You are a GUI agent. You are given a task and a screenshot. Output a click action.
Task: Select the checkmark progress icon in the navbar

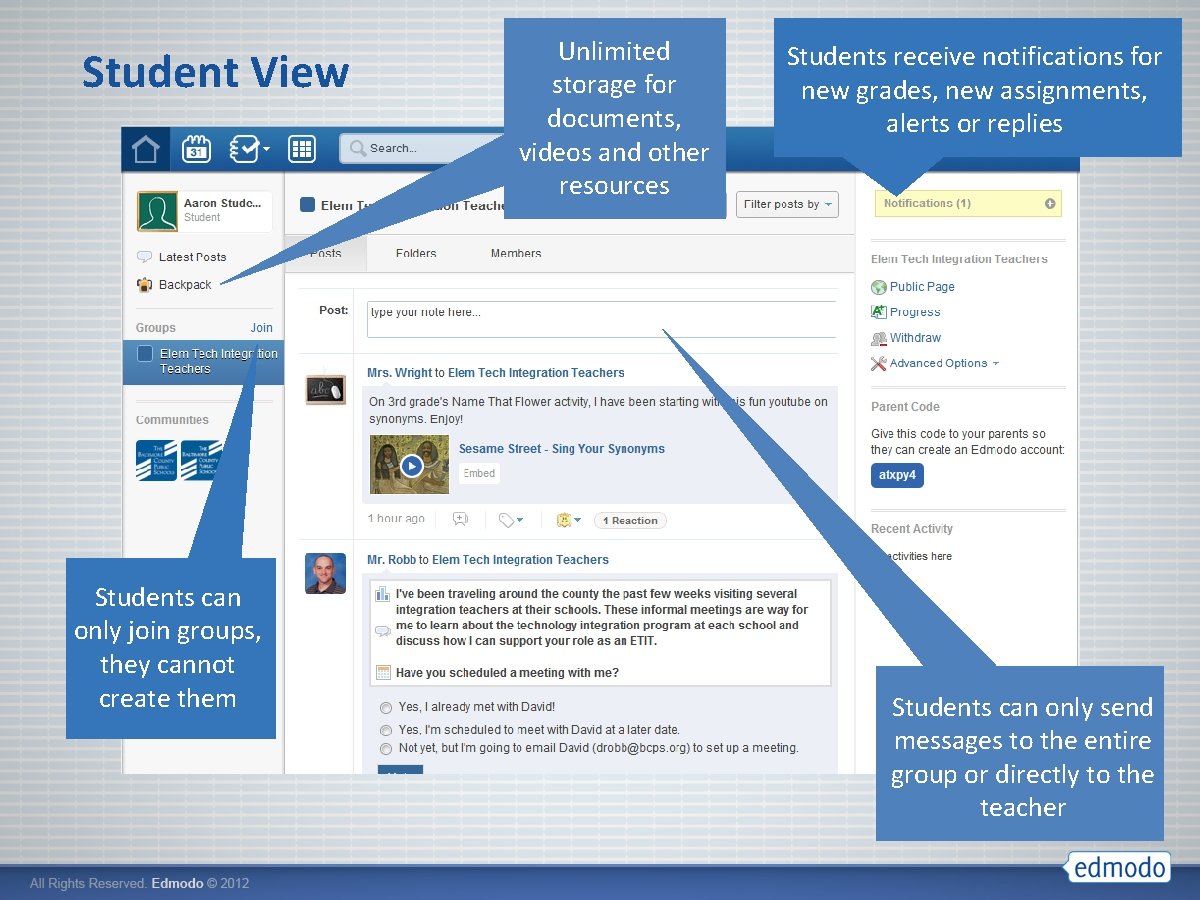243,148
